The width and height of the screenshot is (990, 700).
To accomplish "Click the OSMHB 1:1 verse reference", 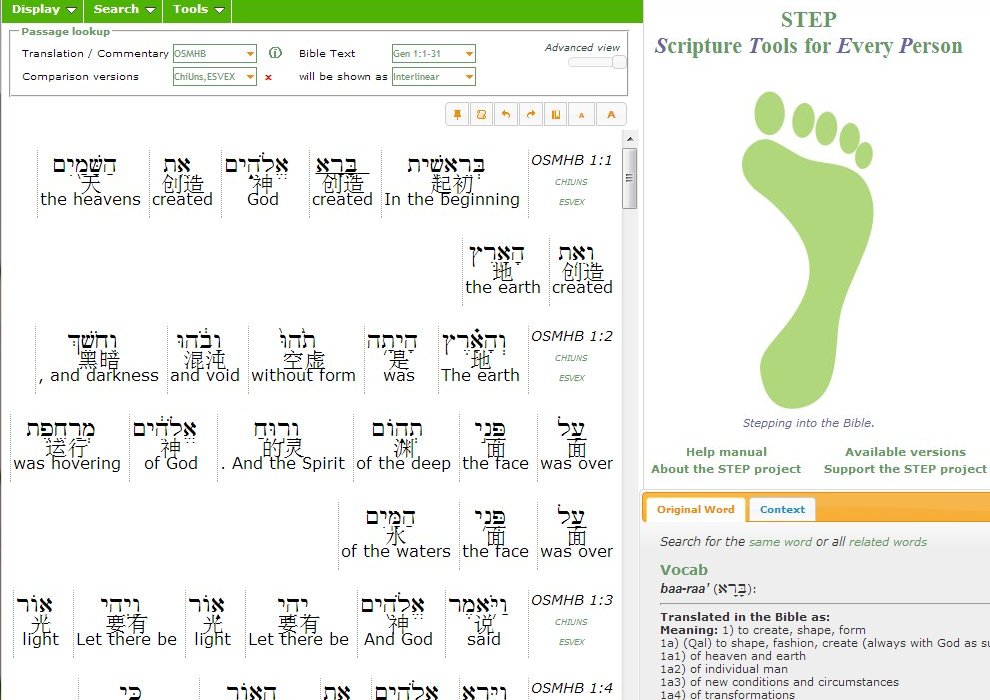I will [571, 160].
